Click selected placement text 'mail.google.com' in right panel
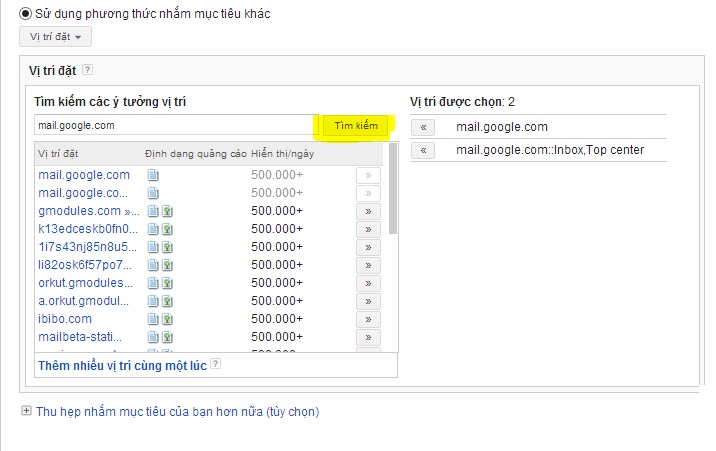The width and height of the screenshot is (716, 451). coord(502,127)
